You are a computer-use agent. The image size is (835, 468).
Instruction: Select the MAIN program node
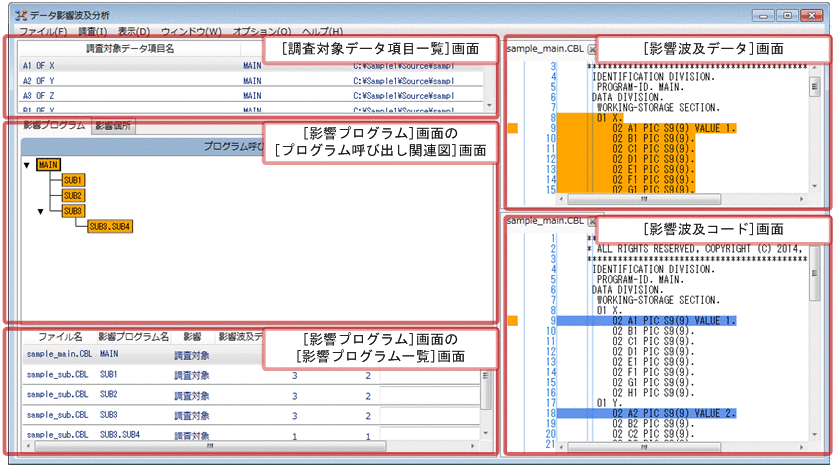click(48, 165)
